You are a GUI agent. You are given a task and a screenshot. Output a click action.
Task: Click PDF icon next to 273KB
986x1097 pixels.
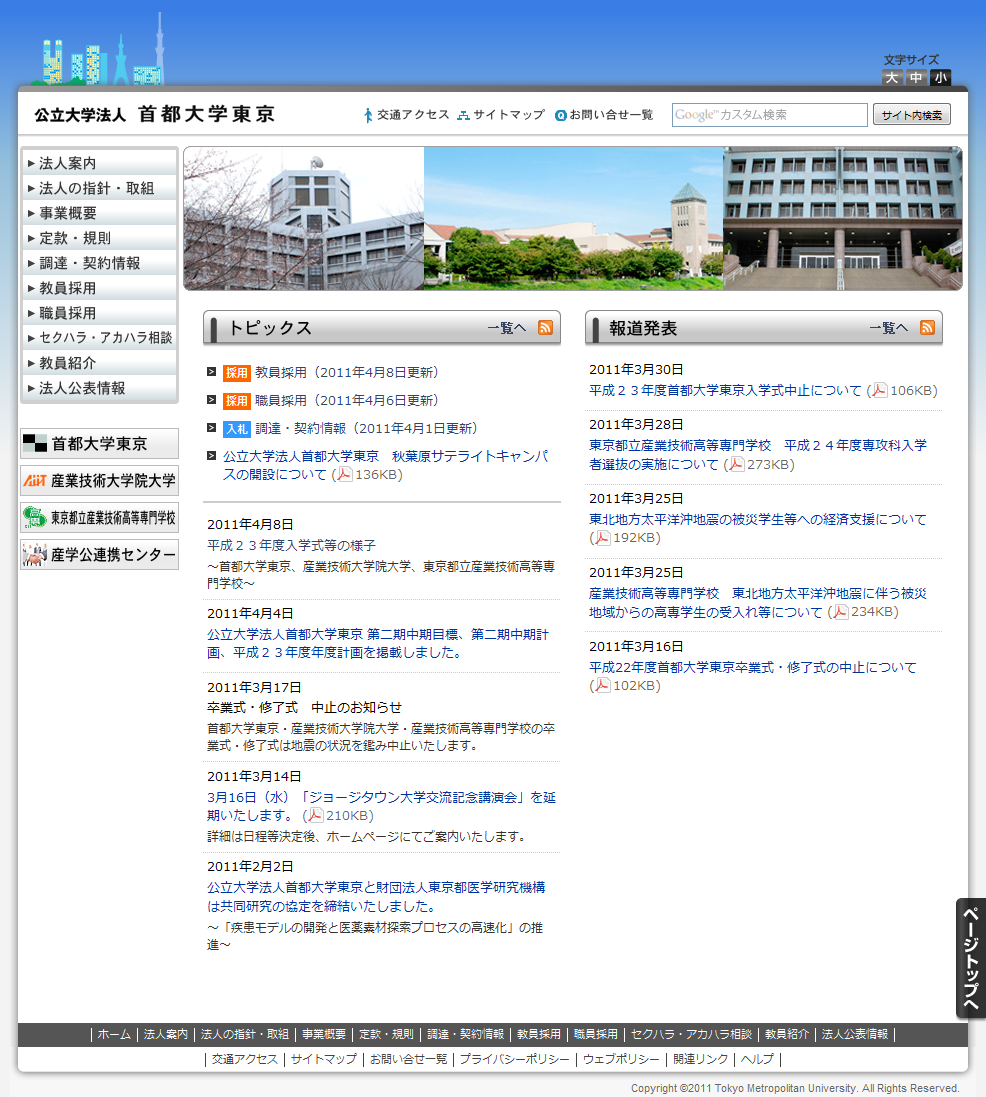pyautogui.click(x=735, y=464)
